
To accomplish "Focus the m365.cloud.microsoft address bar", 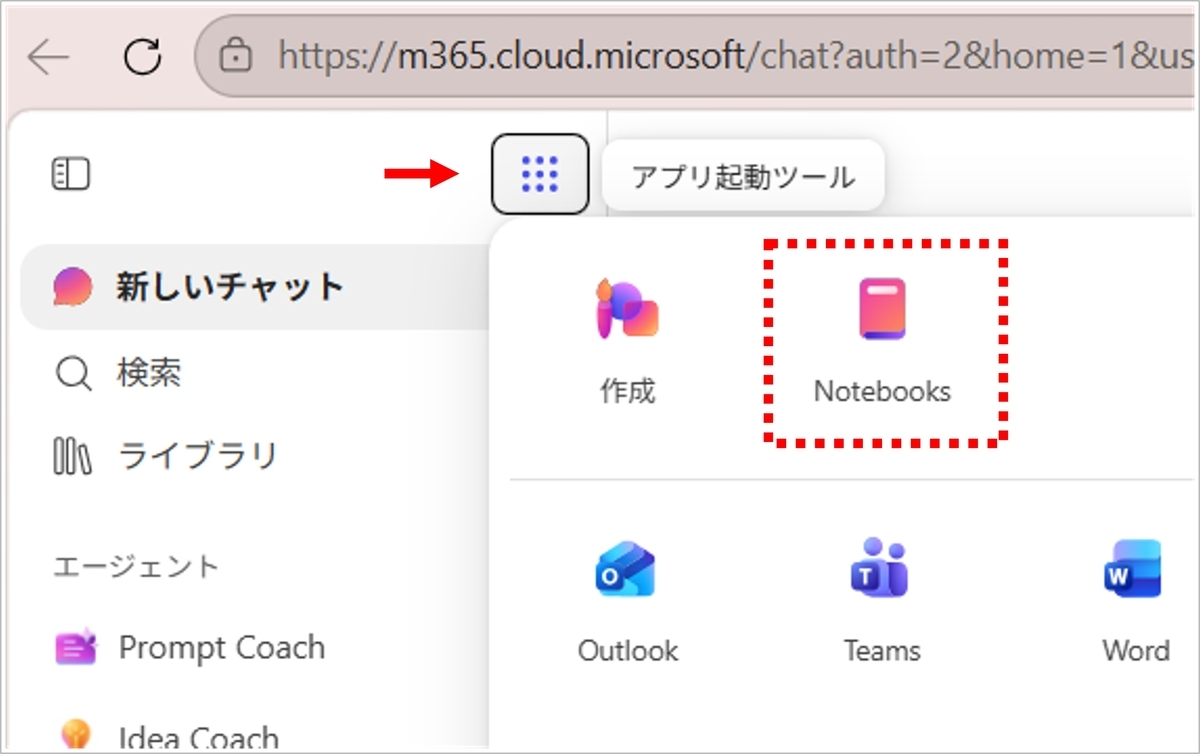I will pyautogui.click(x=698, y=56).
